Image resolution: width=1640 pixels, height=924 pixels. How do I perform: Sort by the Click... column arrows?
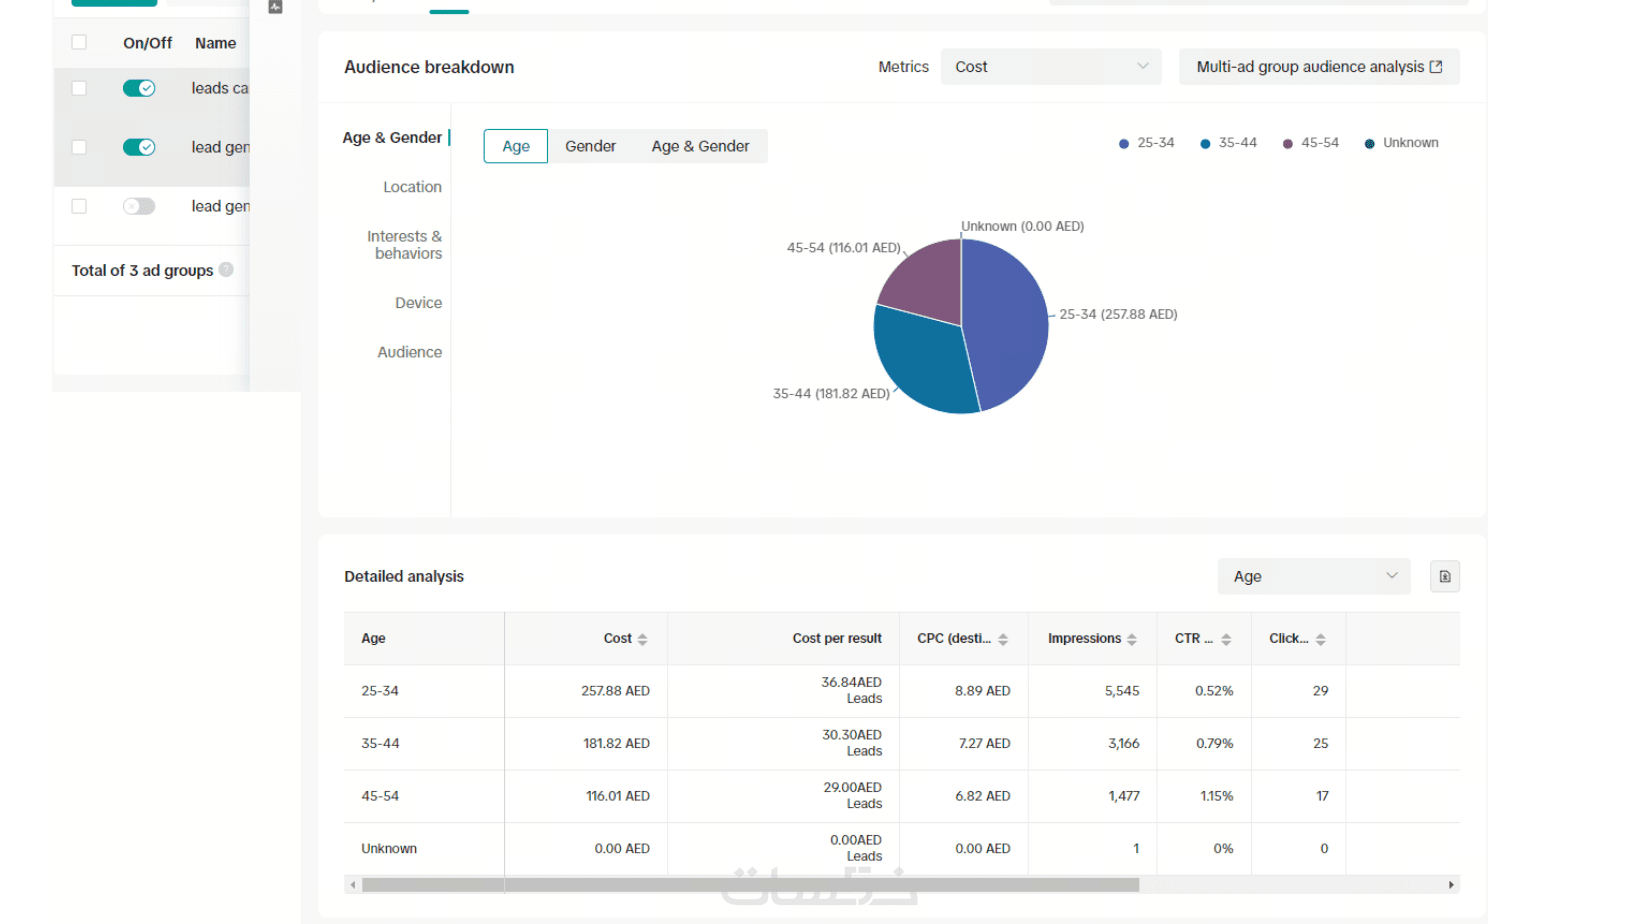[x=1320, y=639]
